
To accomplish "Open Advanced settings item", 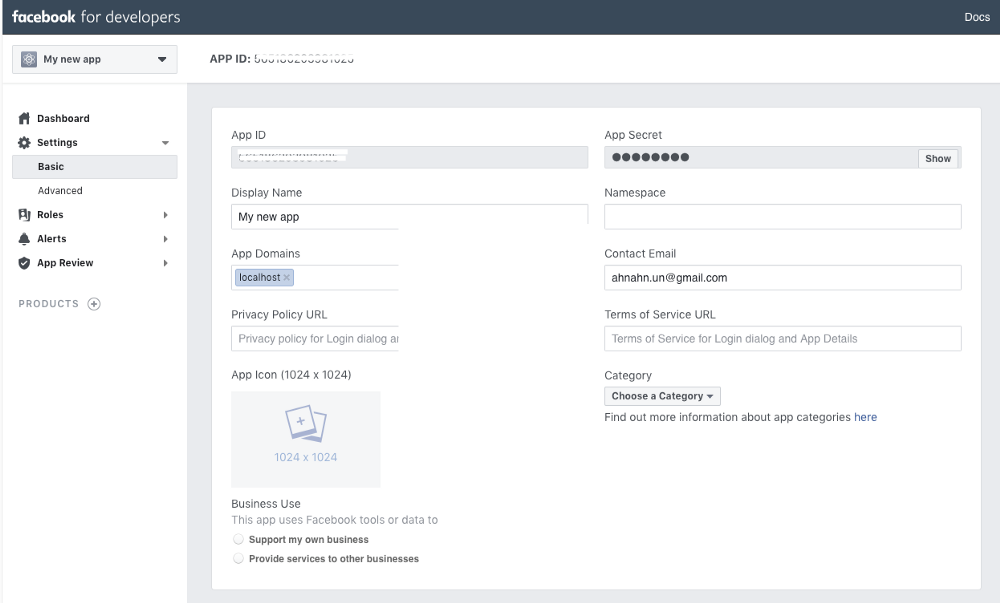I will (x=60, y=191).
